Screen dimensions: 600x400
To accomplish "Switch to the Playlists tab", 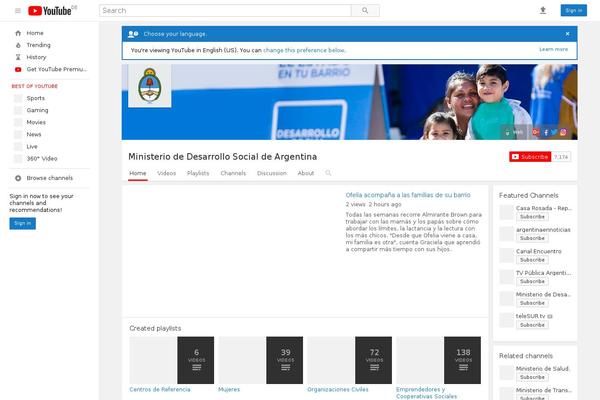I will (x=198, y=173).
